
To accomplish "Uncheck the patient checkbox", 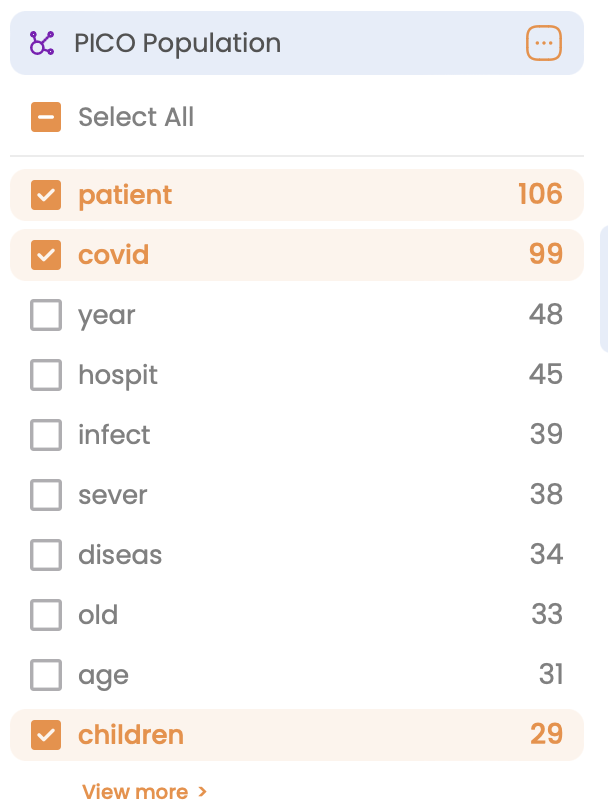I will 46,195.
